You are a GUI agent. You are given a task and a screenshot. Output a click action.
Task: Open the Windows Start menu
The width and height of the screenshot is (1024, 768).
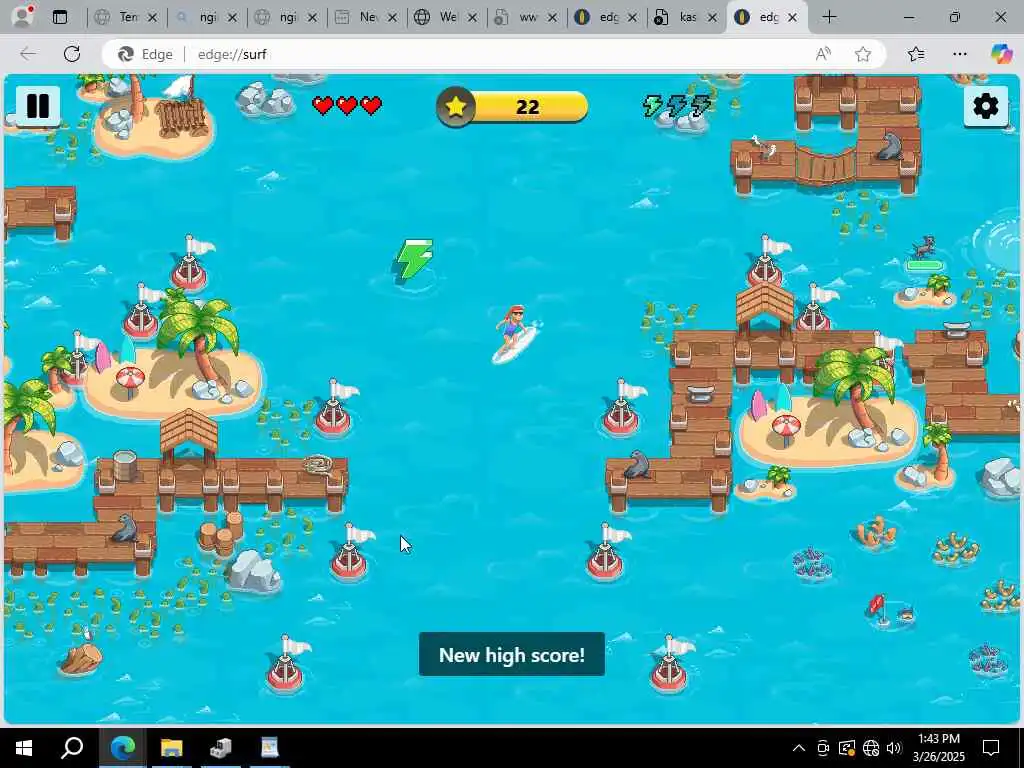coord(24,747)
